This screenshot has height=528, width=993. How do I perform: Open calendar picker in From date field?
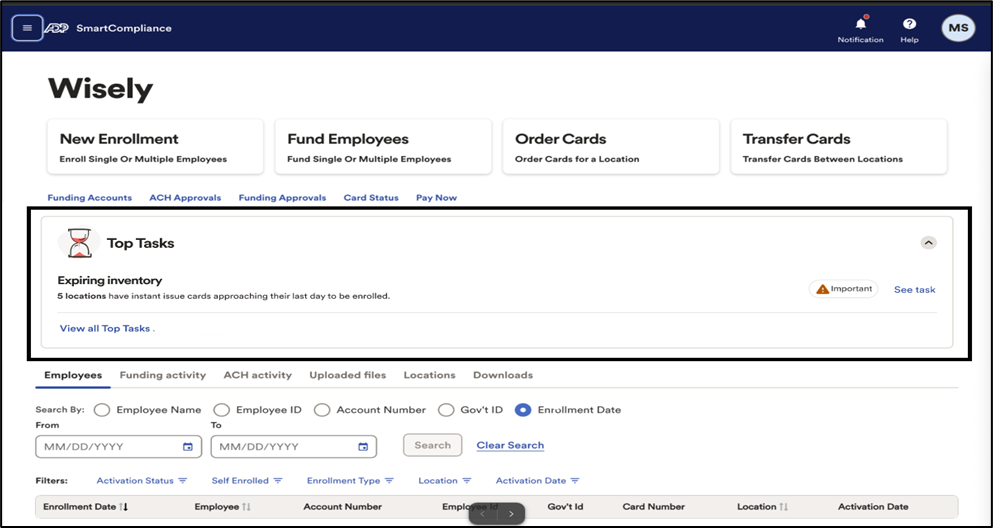click(x=187, y=447)
